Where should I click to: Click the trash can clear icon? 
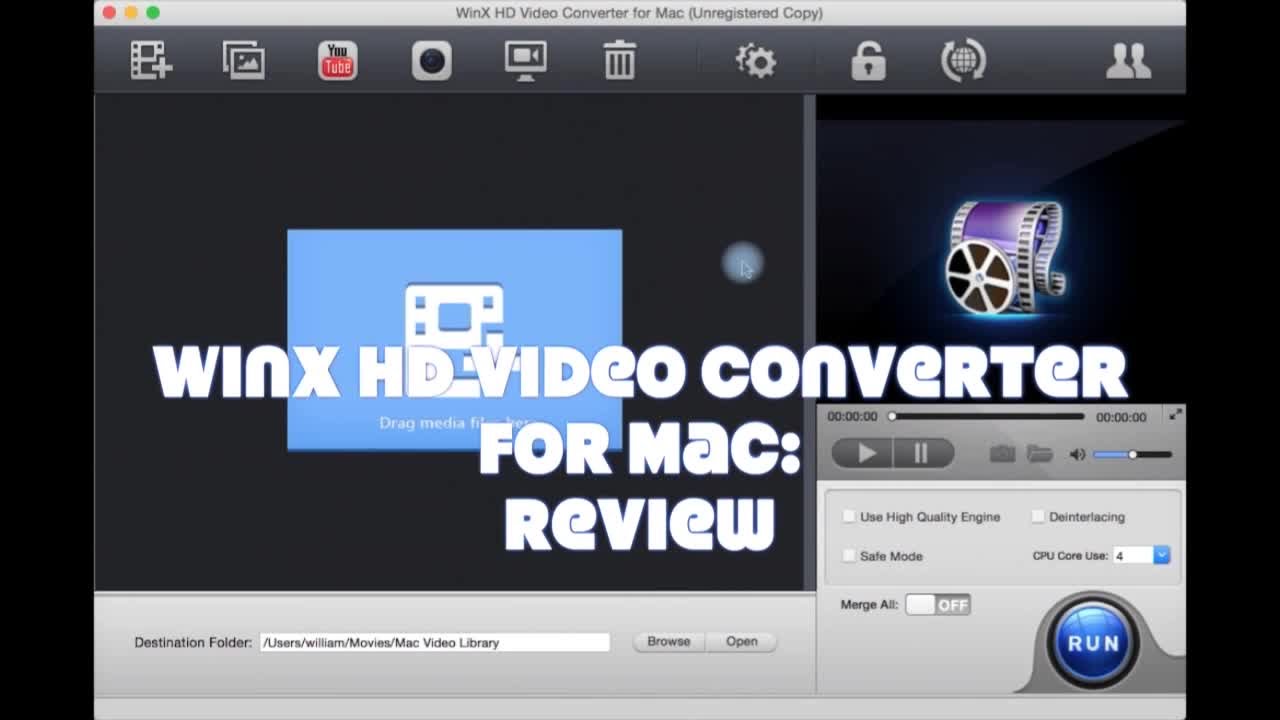pyautogui.click(x=619, y=60)
